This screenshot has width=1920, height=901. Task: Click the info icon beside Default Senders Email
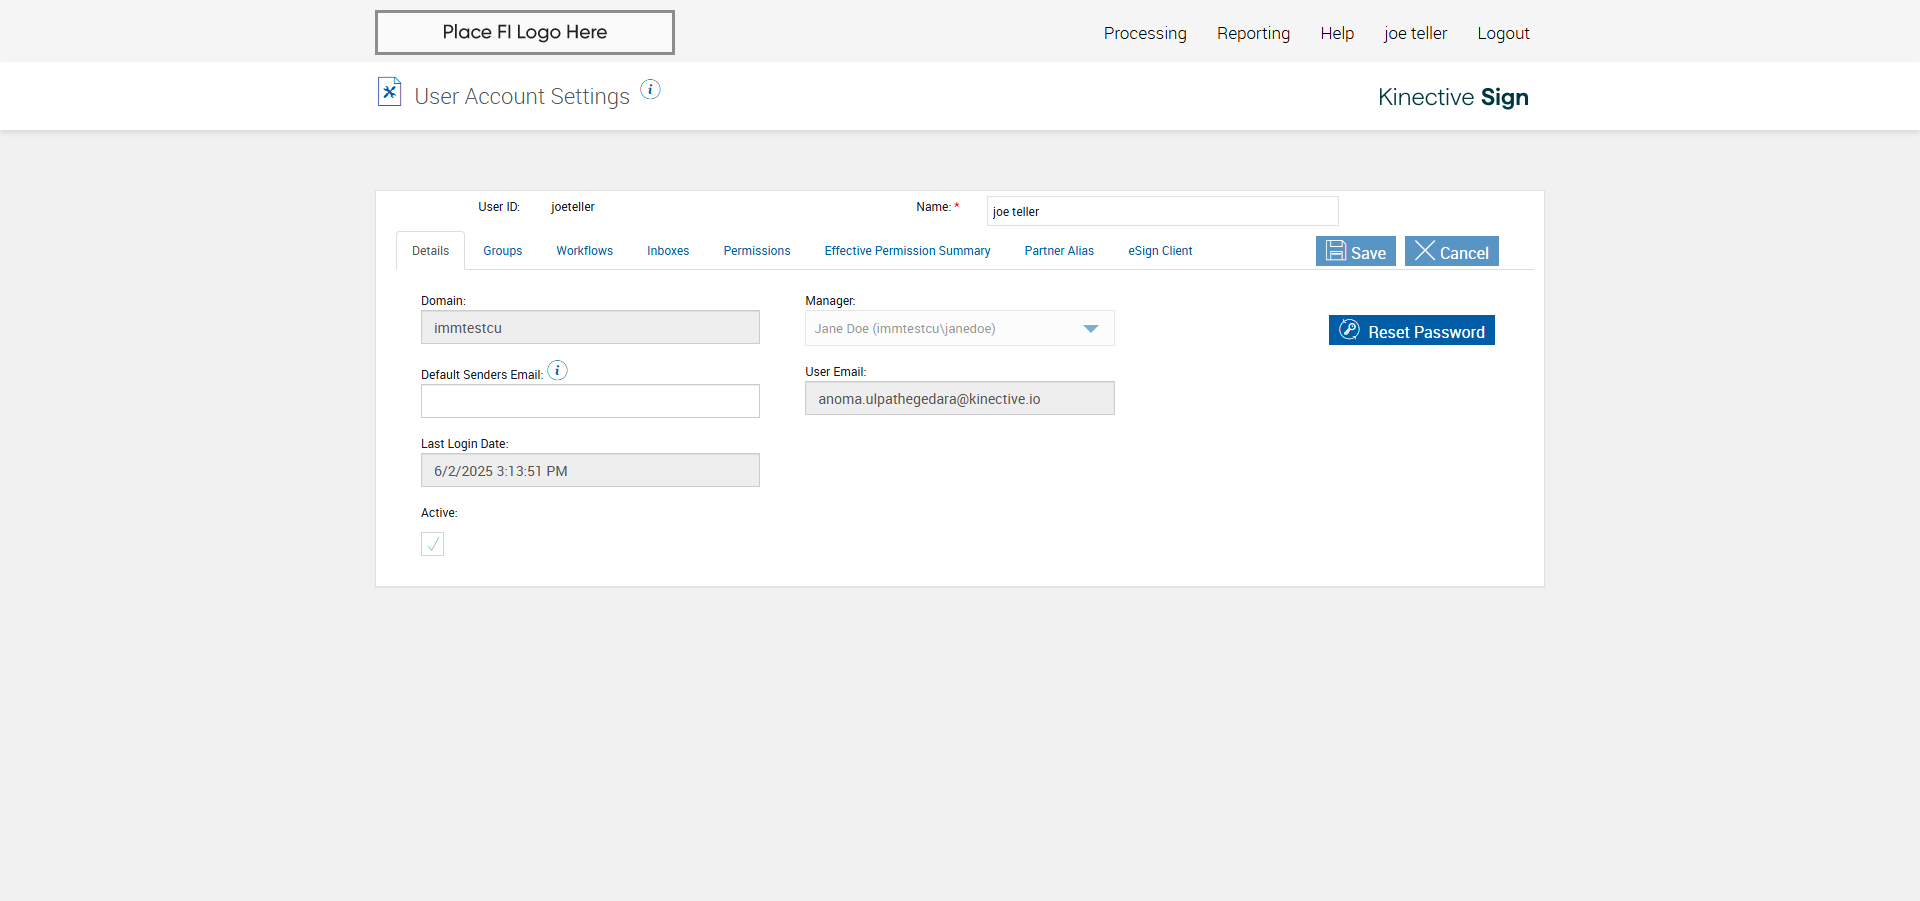[557, 371]
